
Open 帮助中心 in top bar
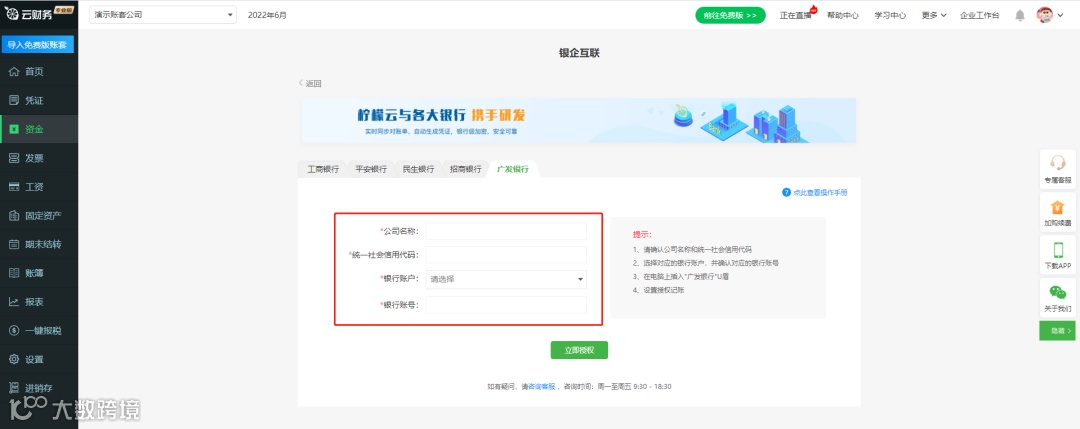click(843, 15)
